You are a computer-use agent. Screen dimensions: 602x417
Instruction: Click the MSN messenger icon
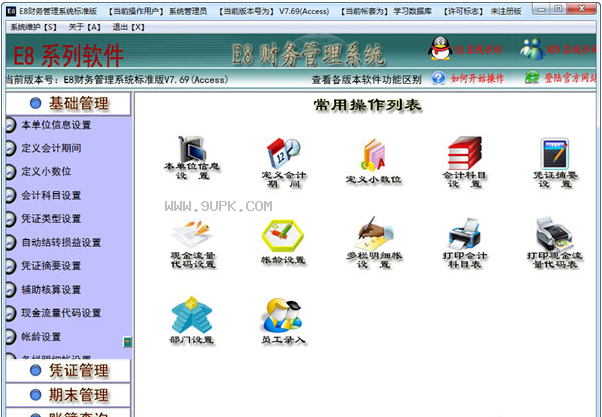[x=532, y=49]
